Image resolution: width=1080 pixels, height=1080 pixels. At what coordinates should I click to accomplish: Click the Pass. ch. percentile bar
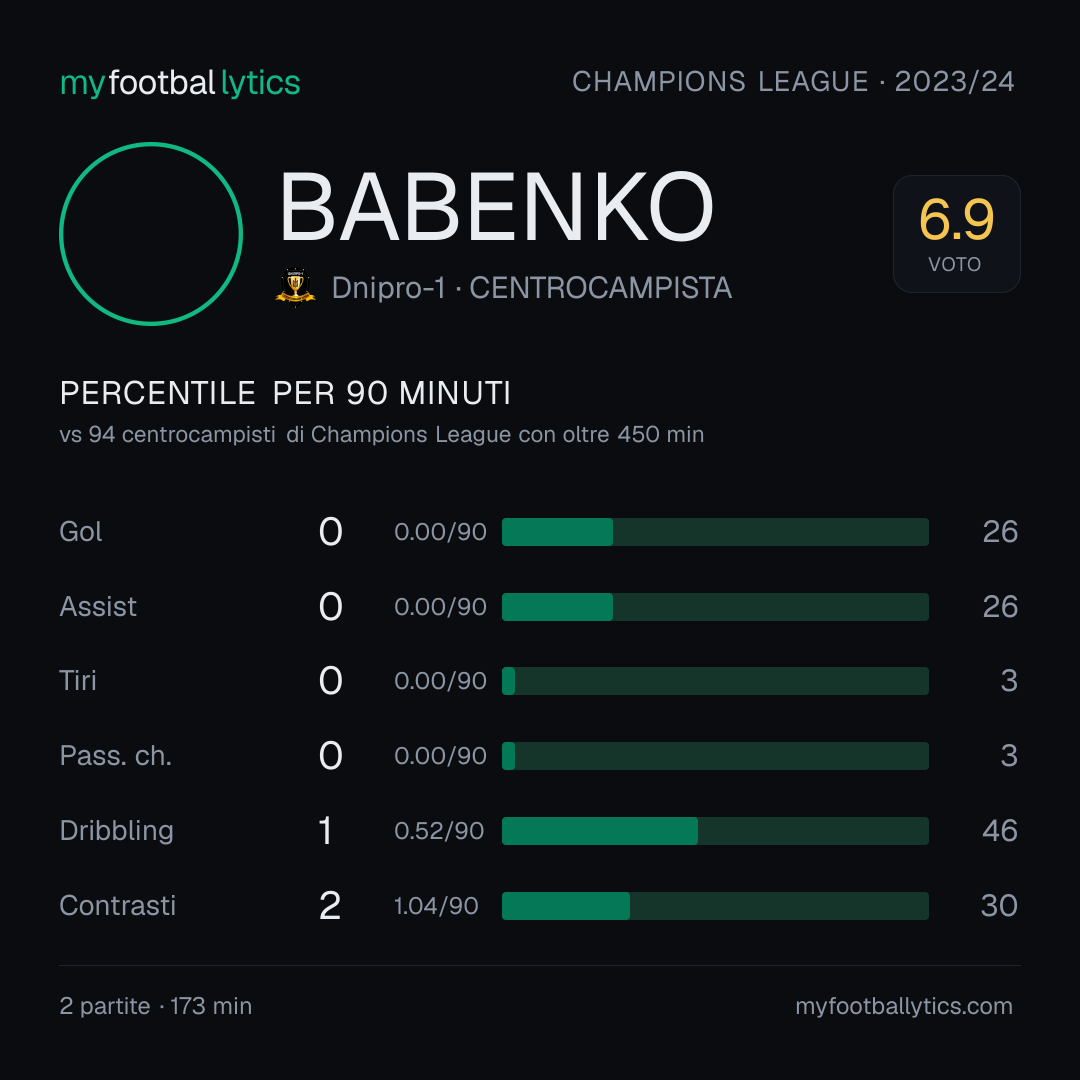click(x=715, y=756)
